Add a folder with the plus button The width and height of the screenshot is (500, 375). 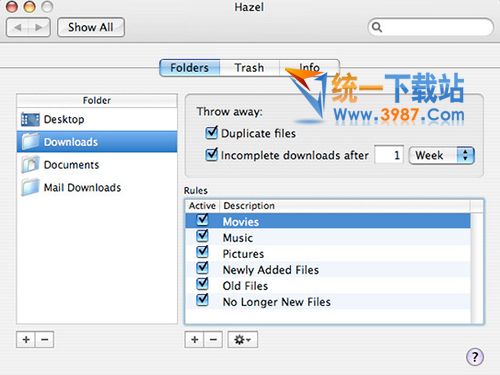pyautogui.click(x=26, y=340)
